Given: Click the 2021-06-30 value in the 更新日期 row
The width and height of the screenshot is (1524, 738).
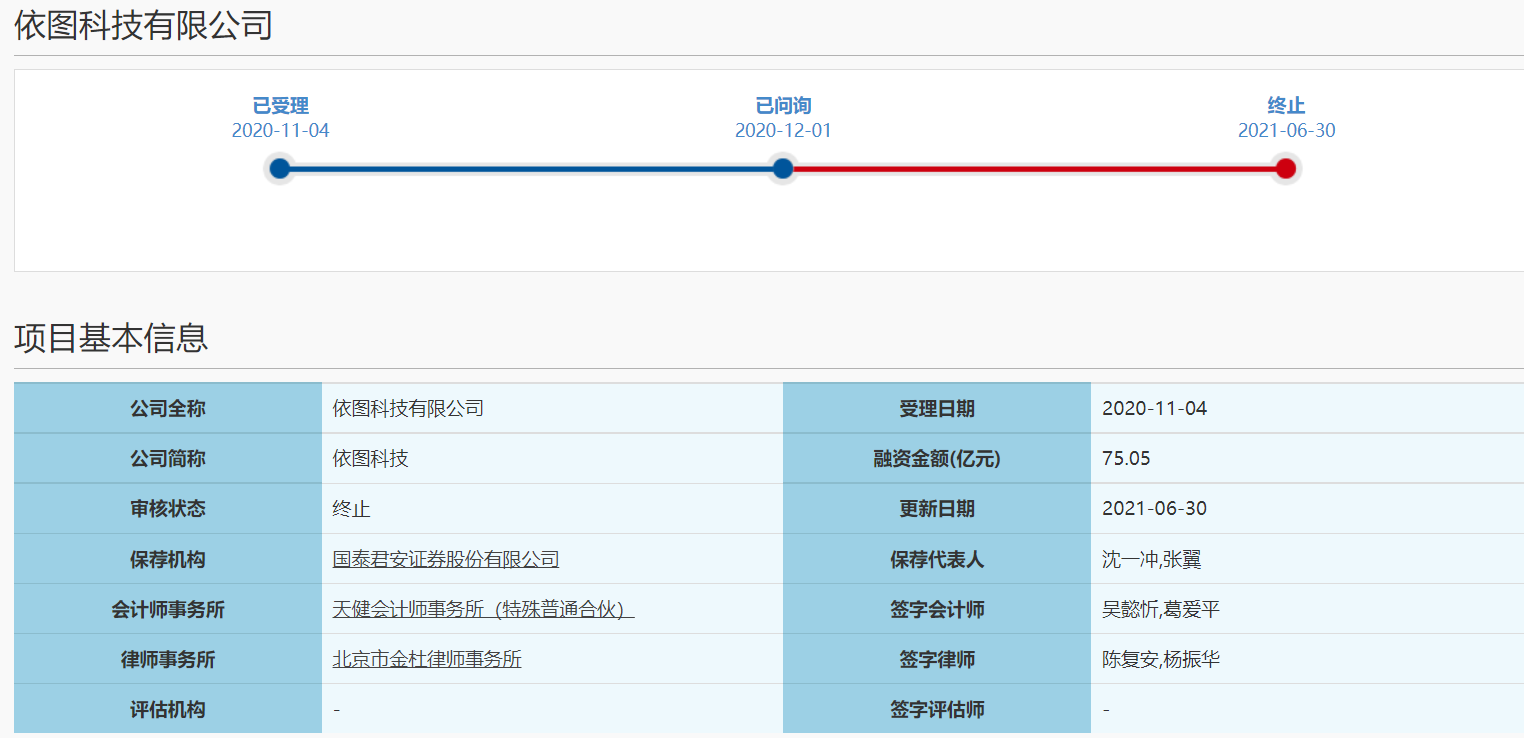Looking at the screenshot, I should tap(1154, 509).
